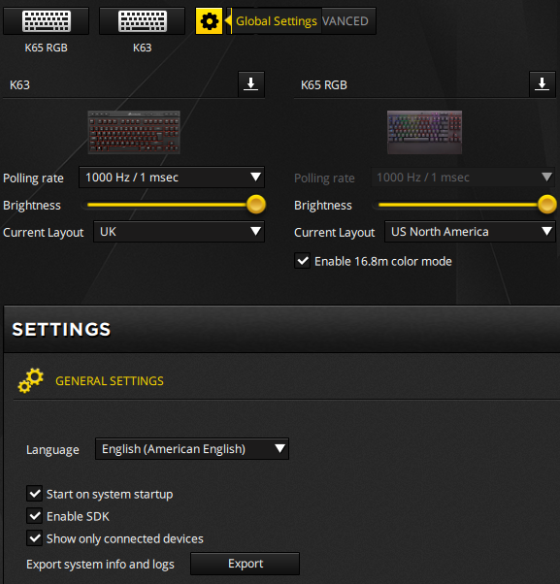Click the K65 RGB label under device icon
The width and height of the screenshot is (560, 584).
click(46, 48)
